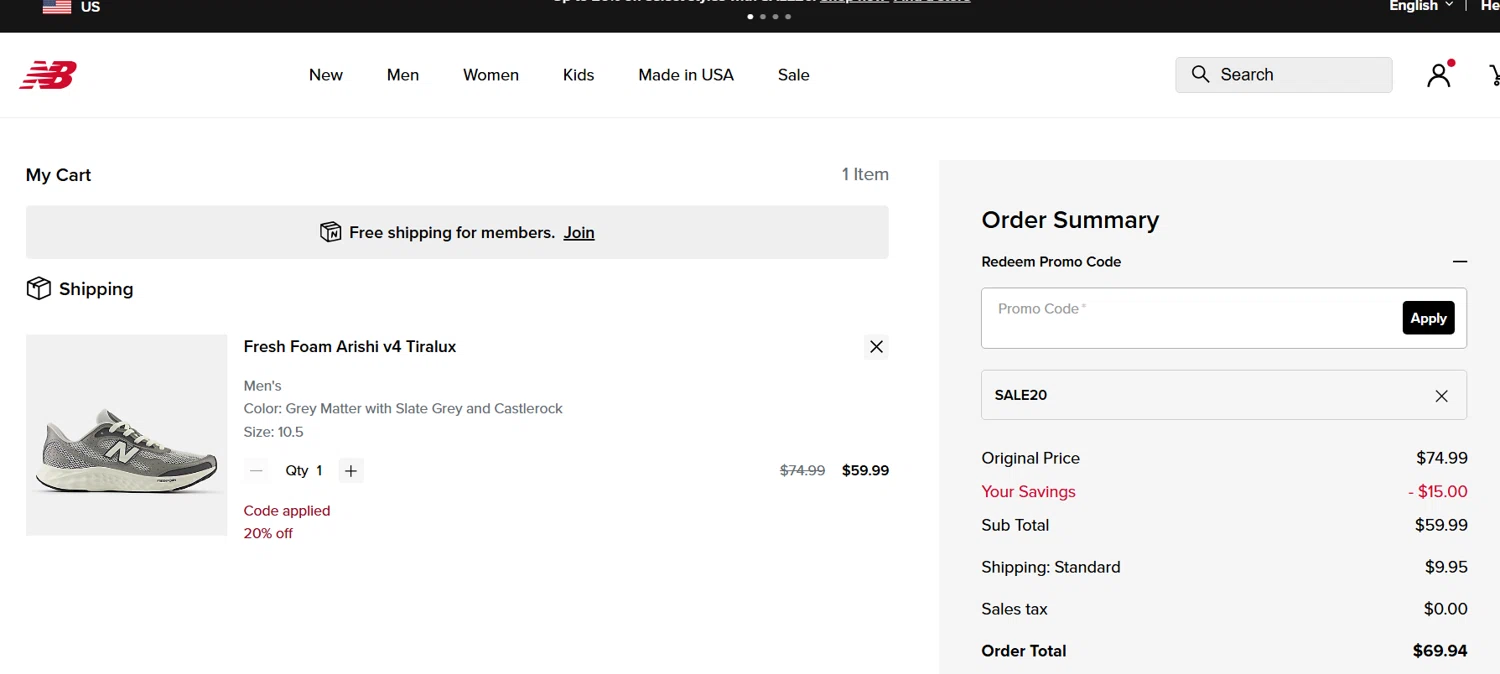Click the Original Price label
Screen dimensions: 1500x674
point(1031,458)
